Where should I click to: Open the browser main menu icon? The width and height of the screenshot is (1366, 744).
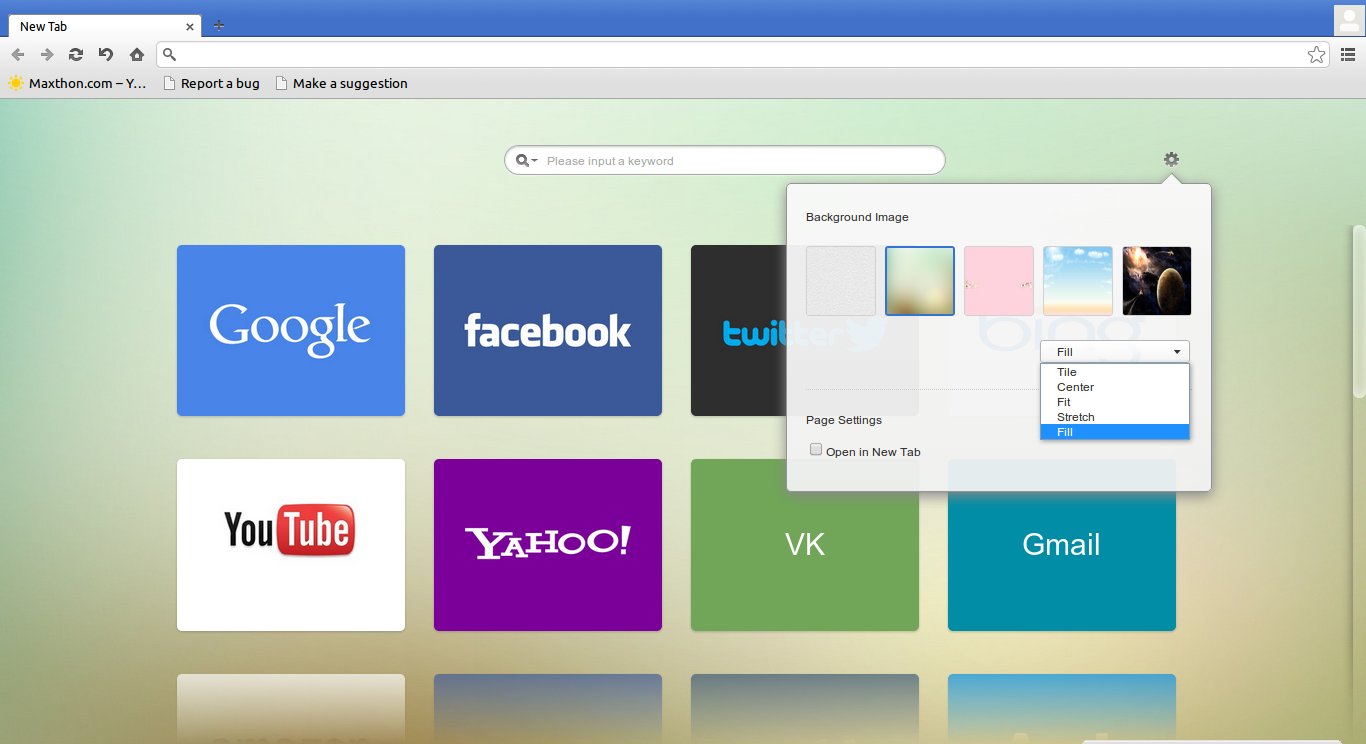[1348, 54]
